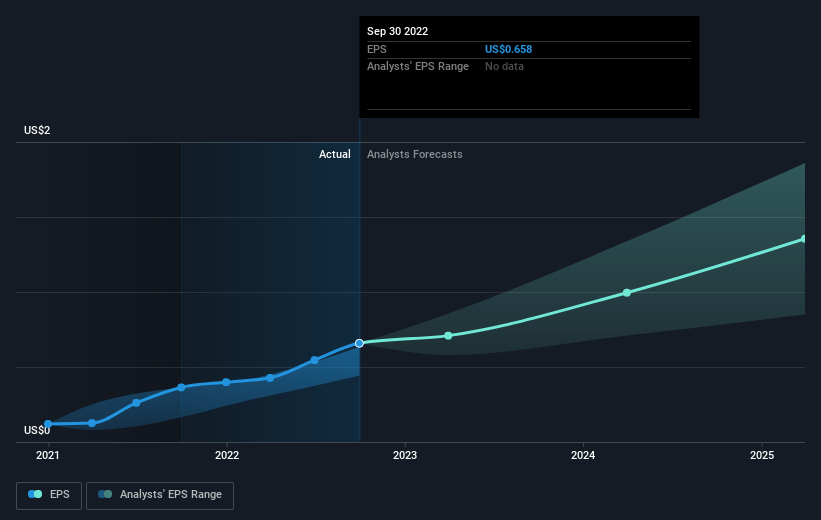Click the EPS data point above the 2022 label
The width and height of the screenshot is (821, 520).
226,382
